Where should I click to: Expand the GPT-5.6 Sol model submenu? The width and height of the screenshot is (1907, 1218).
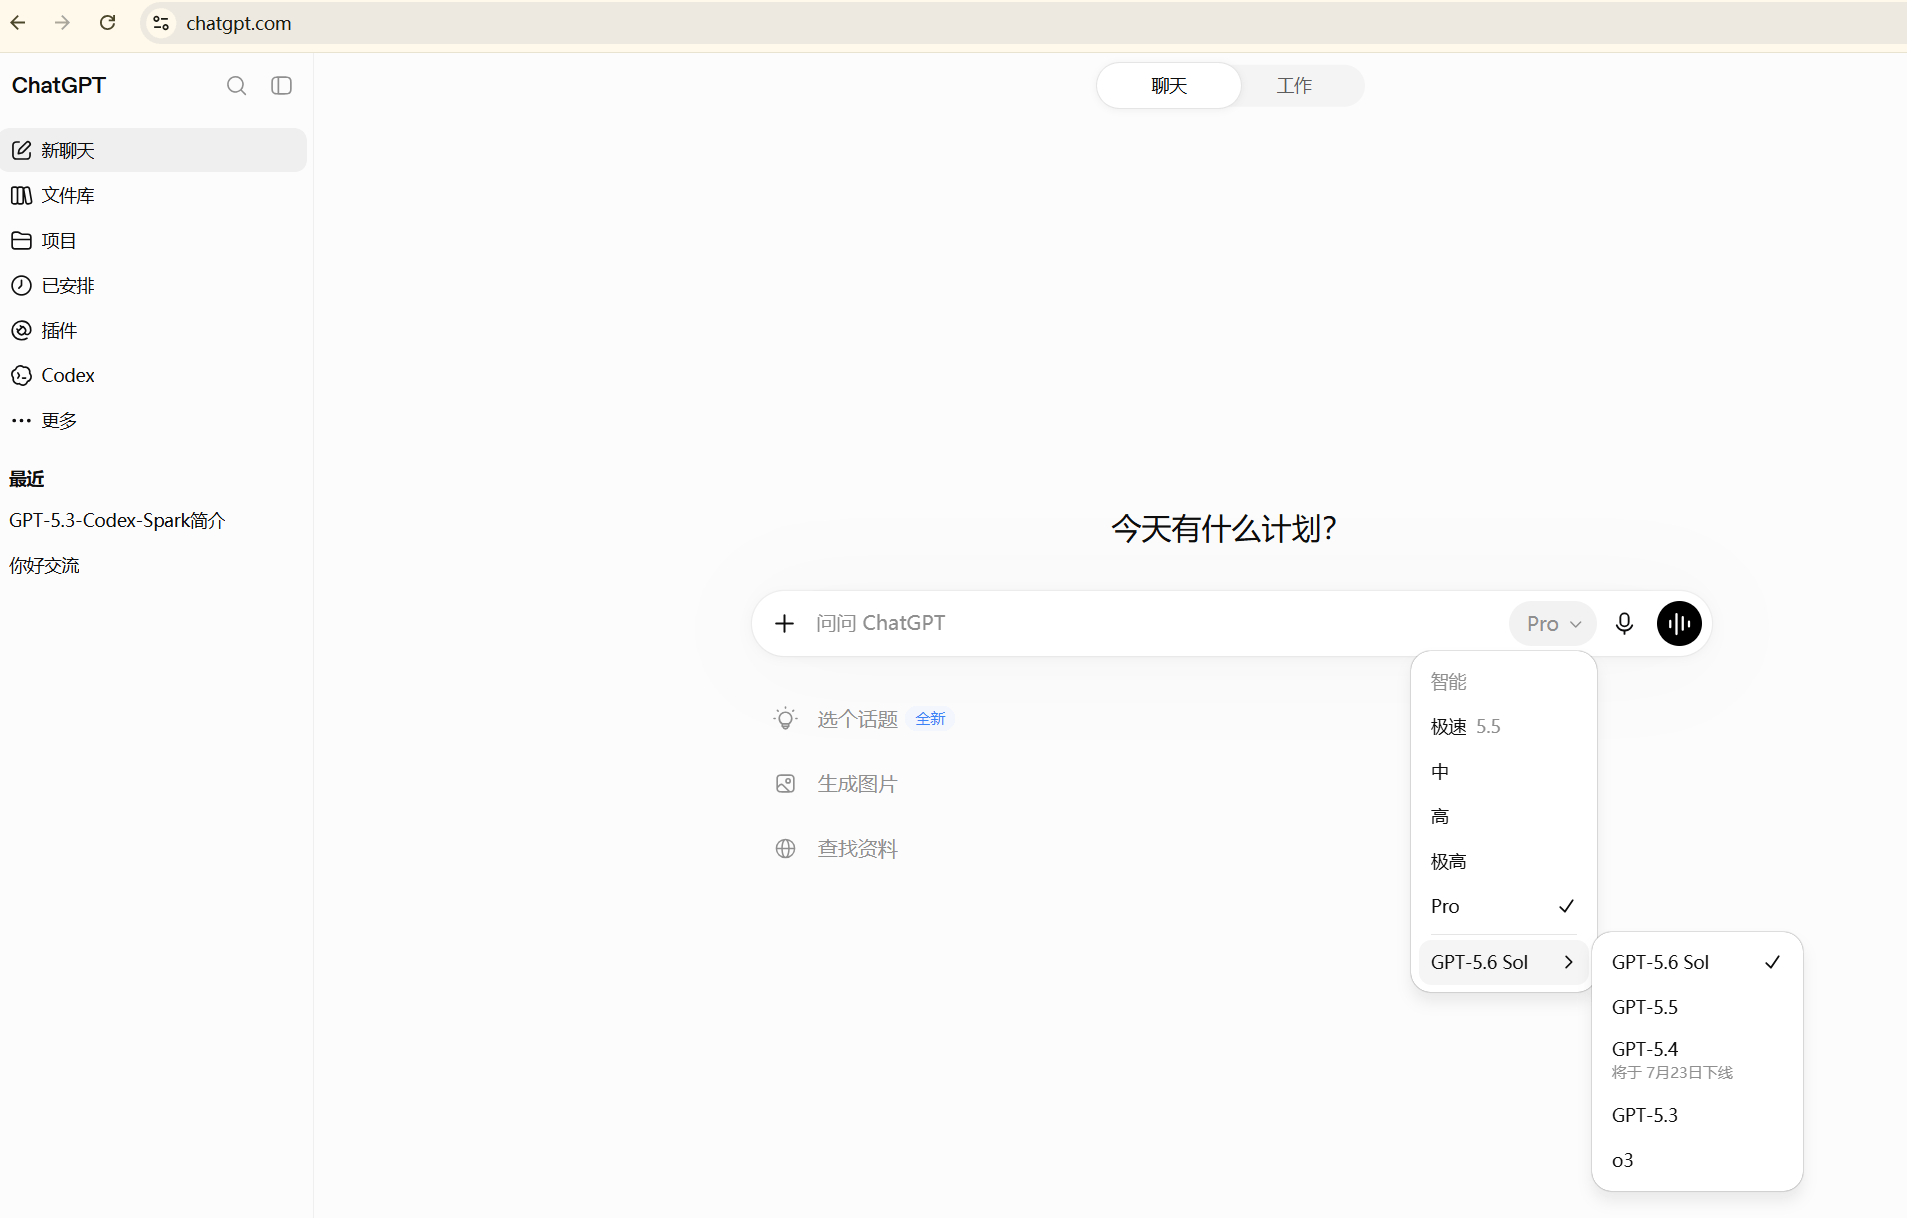pos(1503,962)
